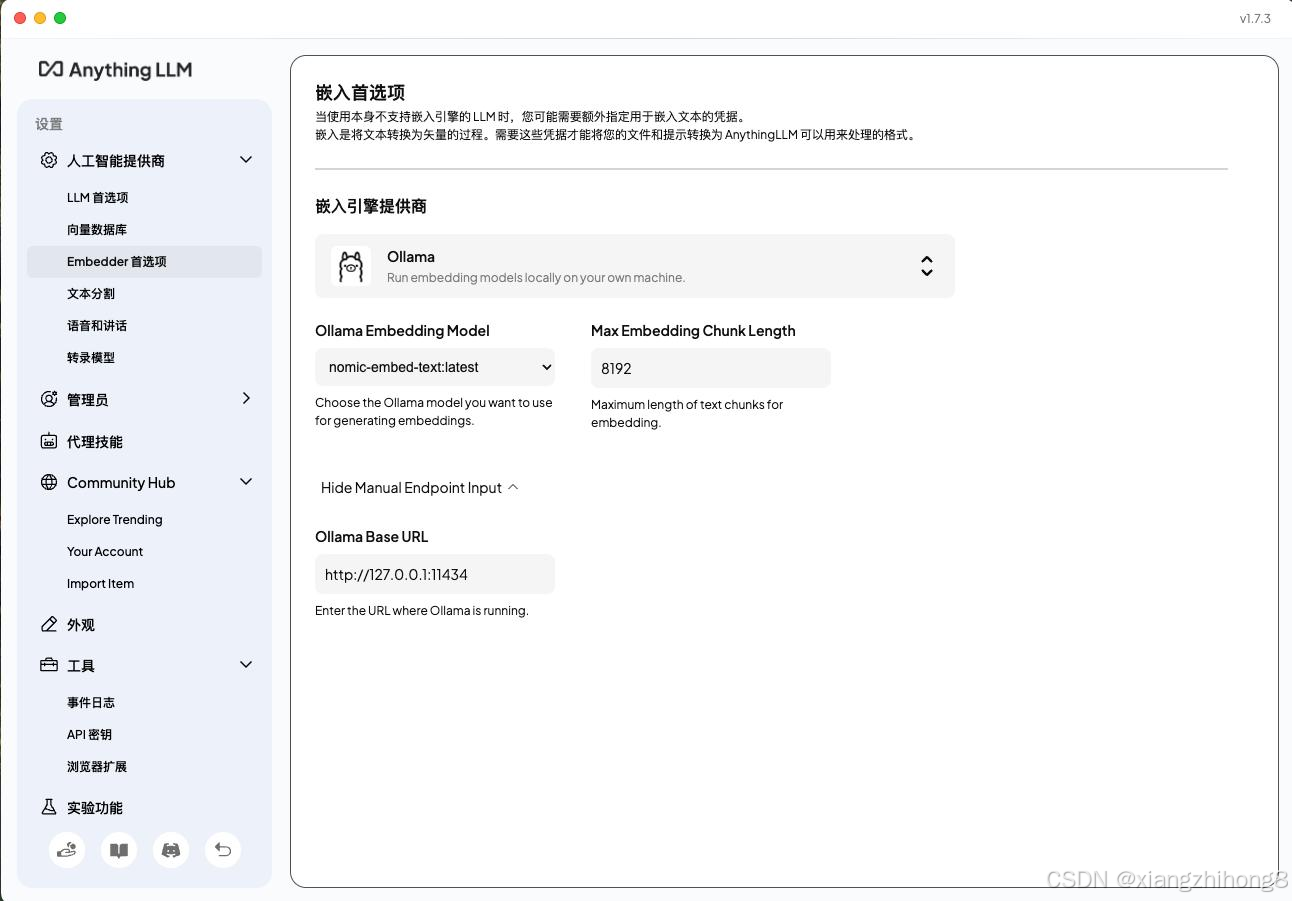Open 事件日志 page
The width and height of the screenshot is (1292, 901).
pos(91,703)
